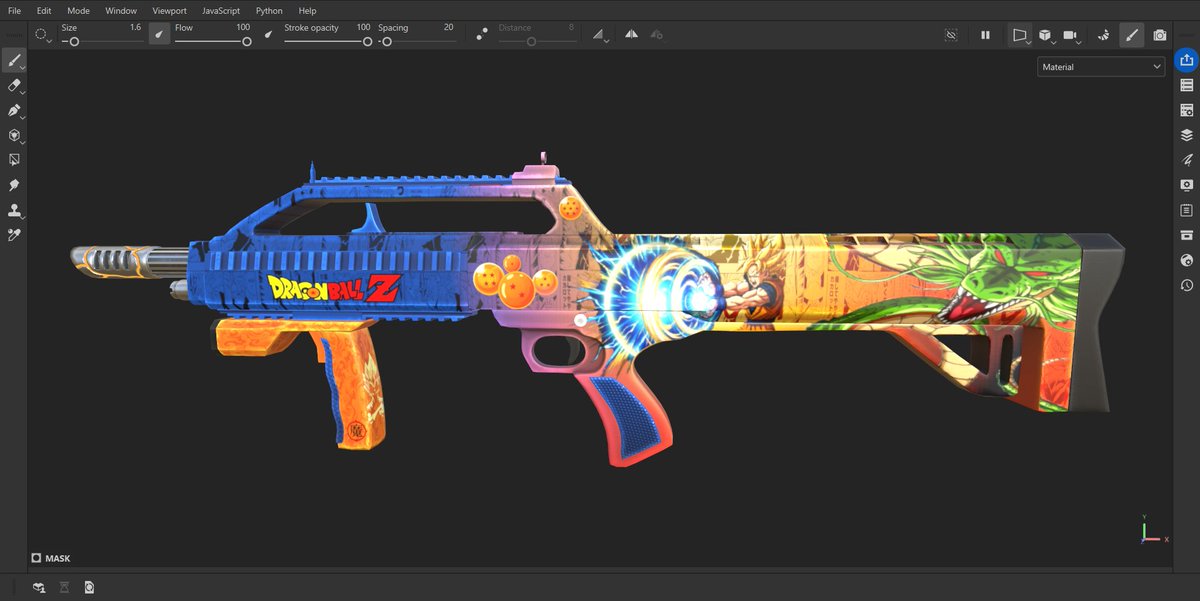
Task: Open Display Settings panel icon
Action: 1187,185
